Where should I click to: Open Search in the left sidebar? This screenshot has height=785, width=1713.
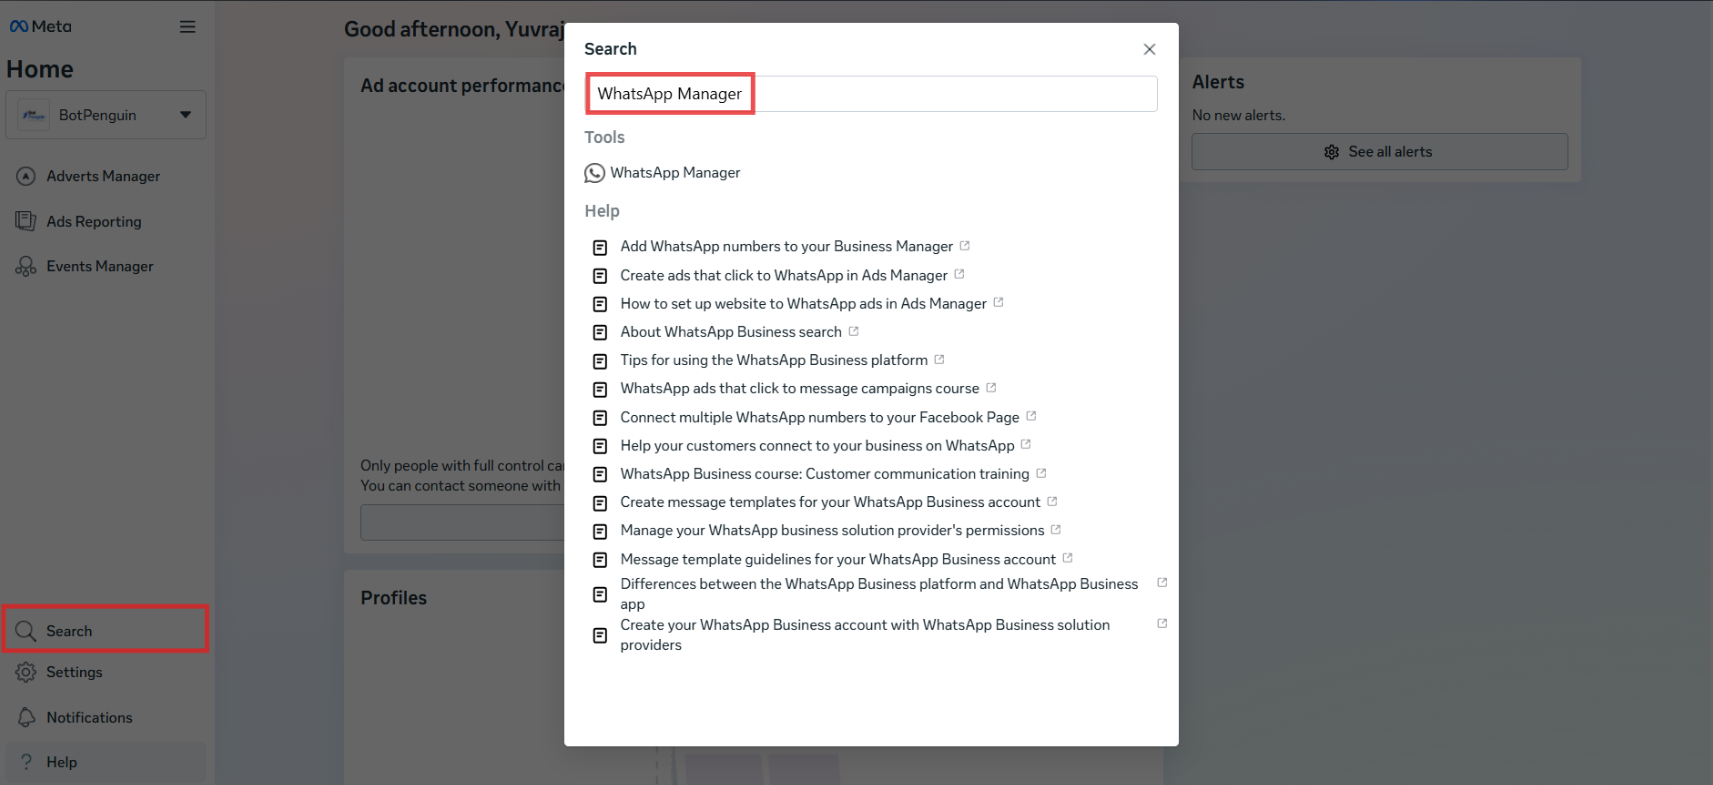coord(69,631)
